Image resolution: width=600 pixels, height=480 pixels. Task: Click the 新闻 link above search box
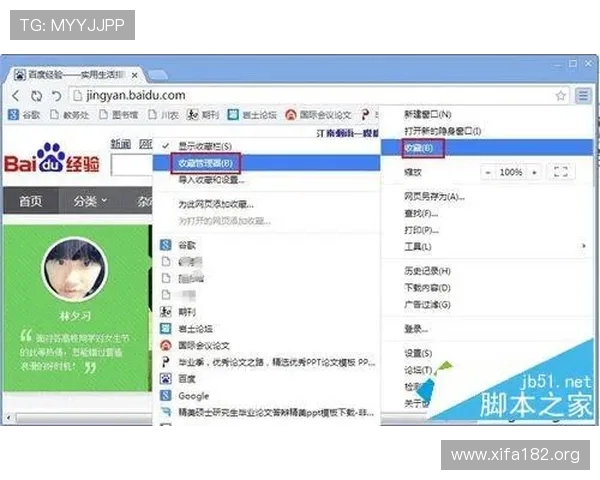tap(121, 144)
